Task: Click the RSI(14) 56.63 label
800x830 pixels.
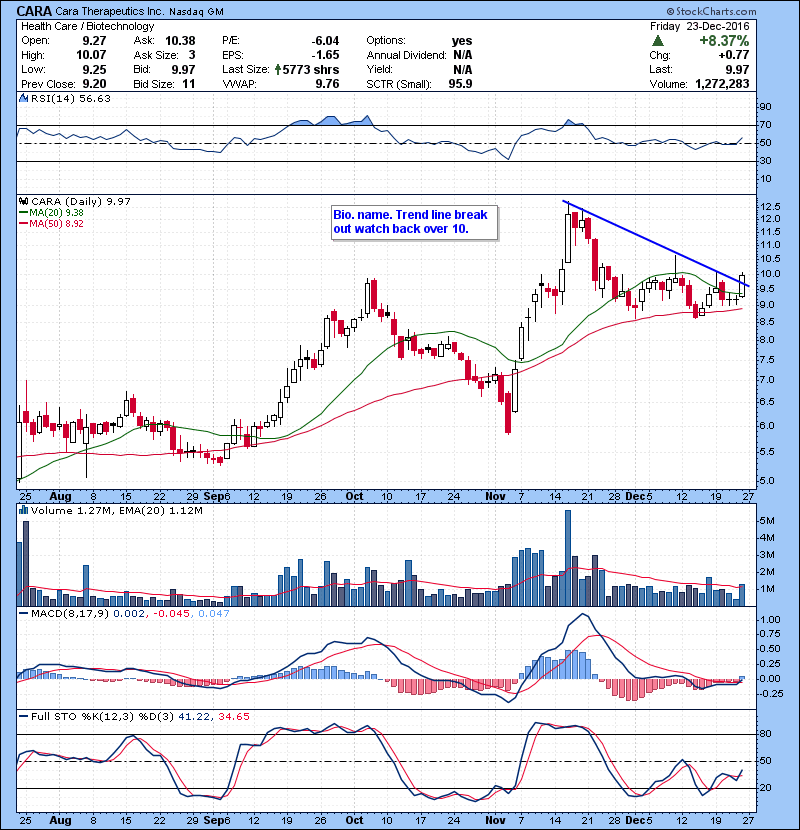Action: [71, 98]
